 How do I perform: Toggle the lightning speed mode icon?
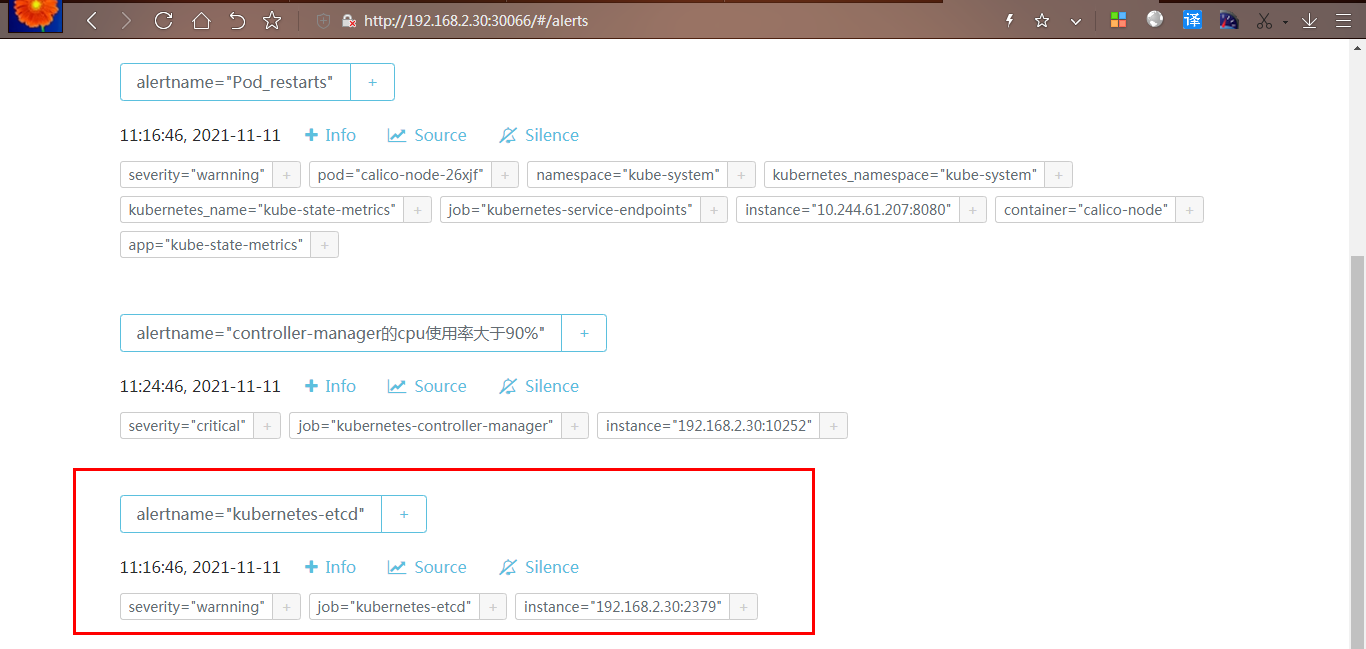click(x=1009, y=20)
